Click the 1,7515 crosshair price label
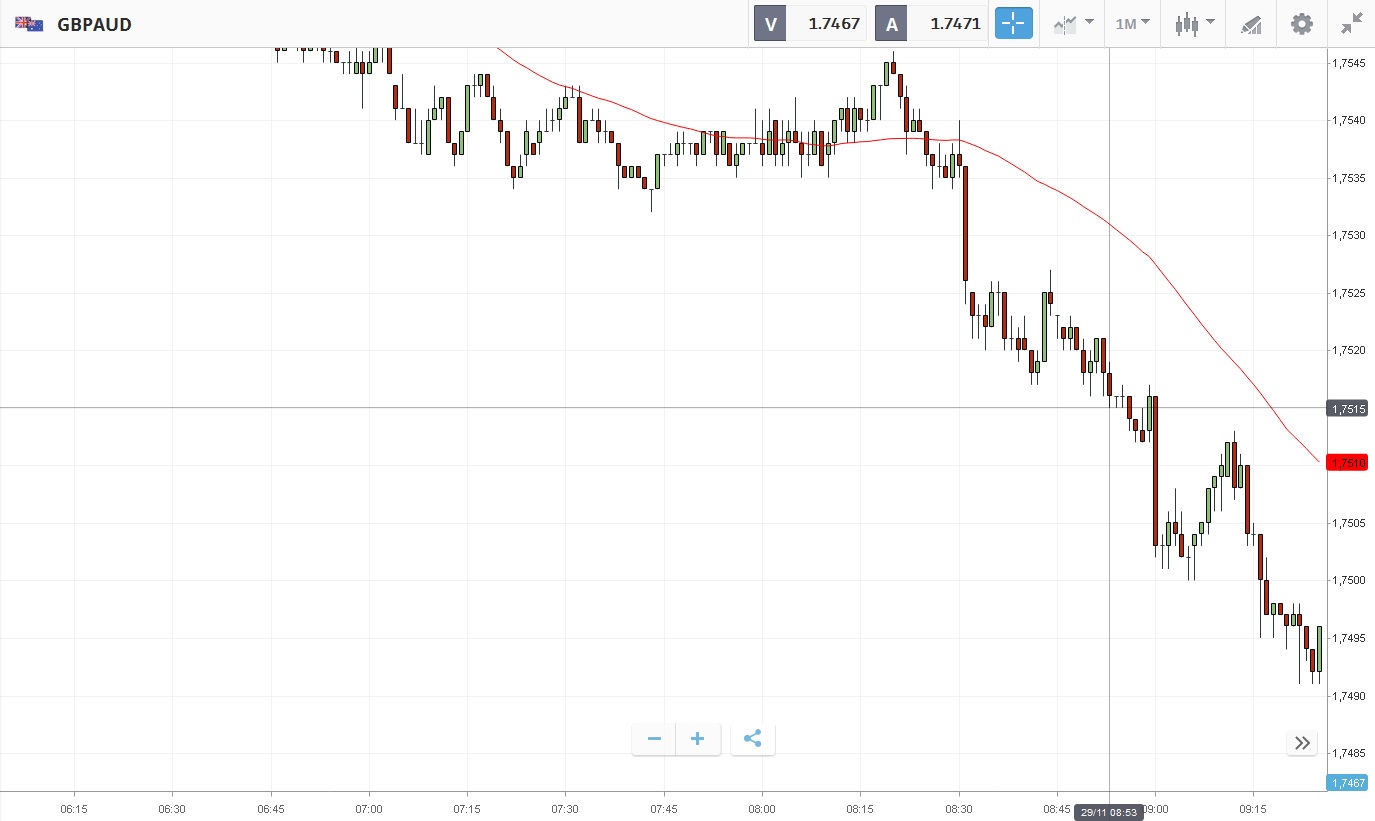 tap(1349, 408)
